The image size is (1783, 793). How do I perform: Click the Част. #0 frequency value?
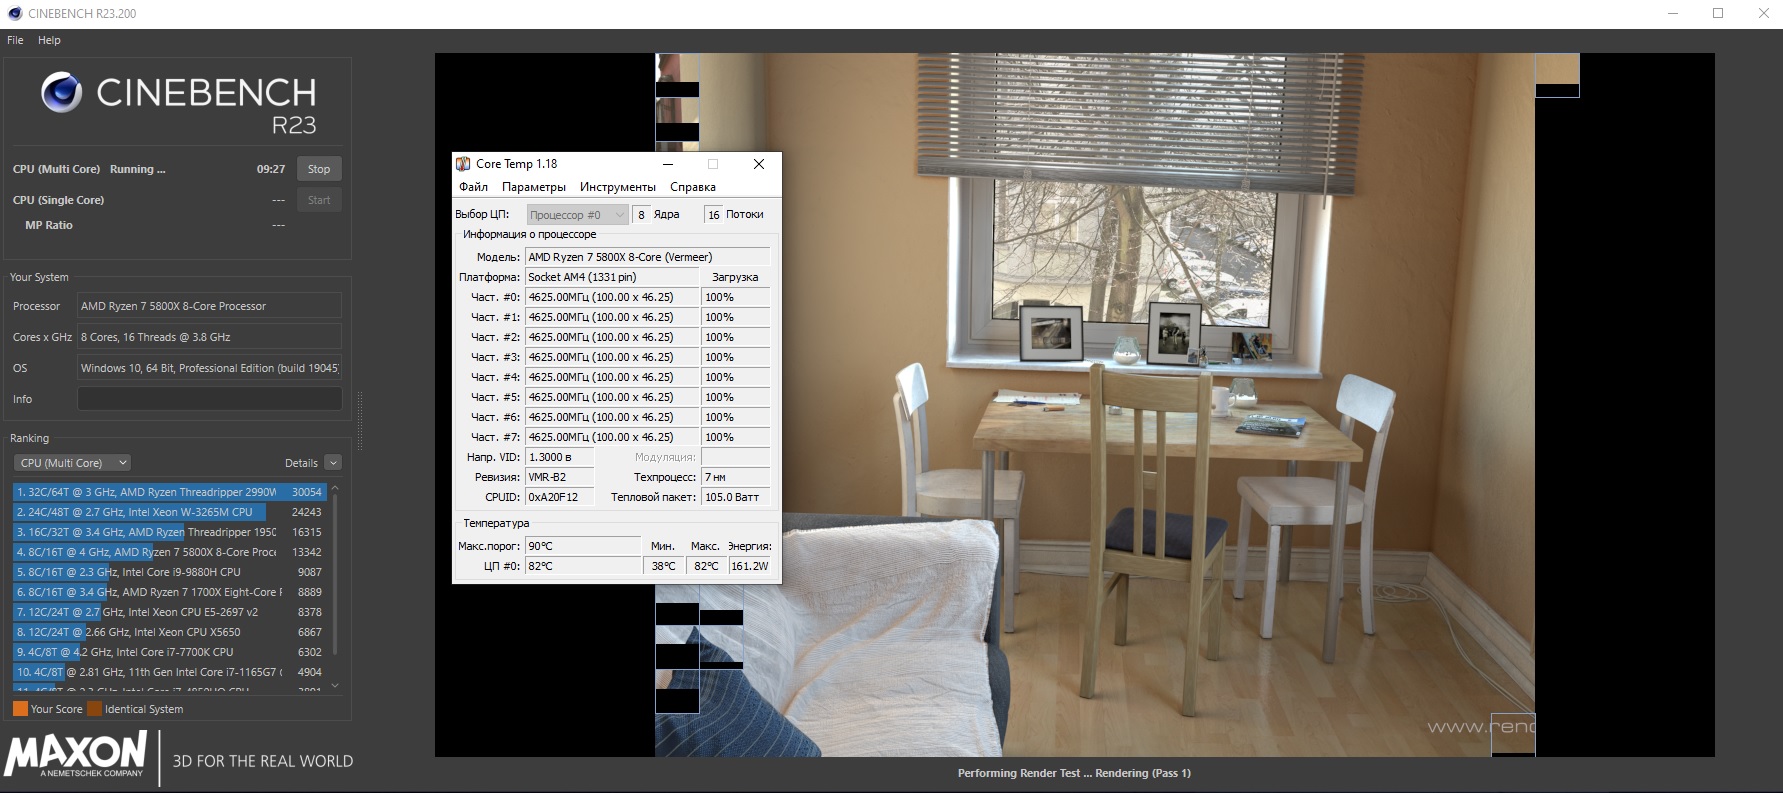point(611,297)
